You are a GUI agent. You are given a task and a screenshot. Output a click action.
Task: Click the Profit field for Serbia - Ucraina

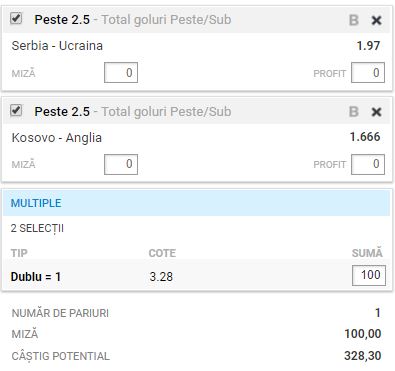368,72
